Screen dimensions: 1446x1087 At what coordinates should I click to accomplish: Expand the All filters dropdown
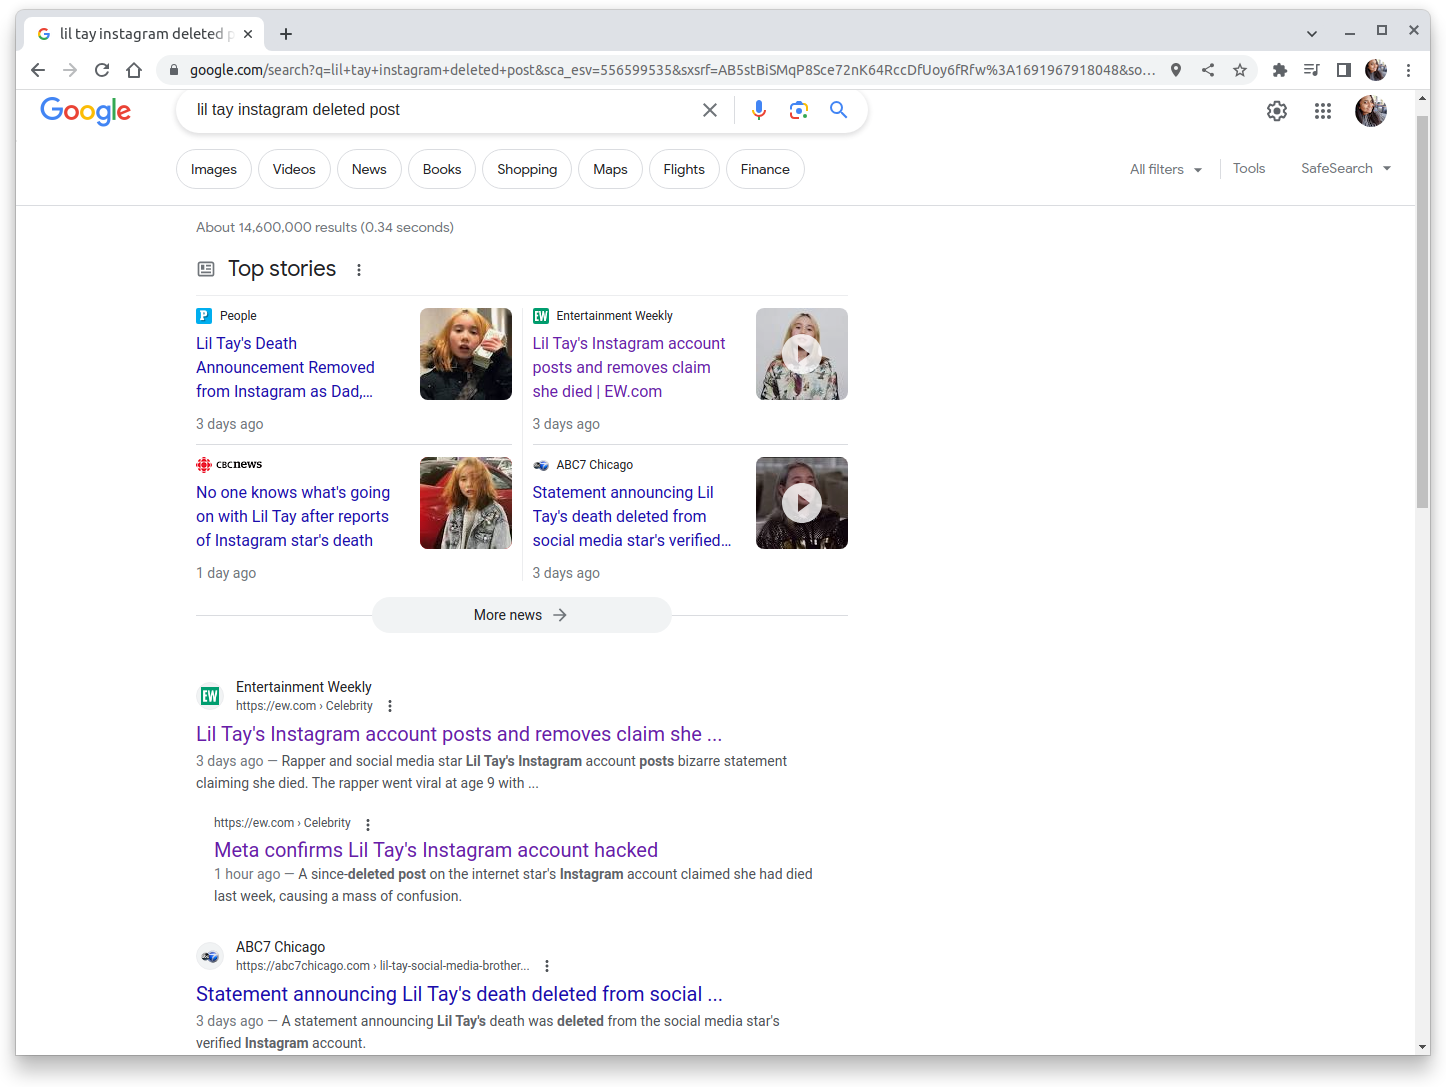tap(1166, 169)
